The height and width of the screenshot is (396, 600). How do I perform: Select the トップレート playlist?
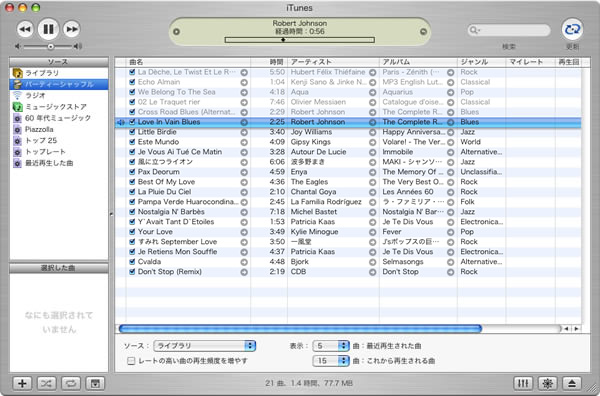click(59, 152)
